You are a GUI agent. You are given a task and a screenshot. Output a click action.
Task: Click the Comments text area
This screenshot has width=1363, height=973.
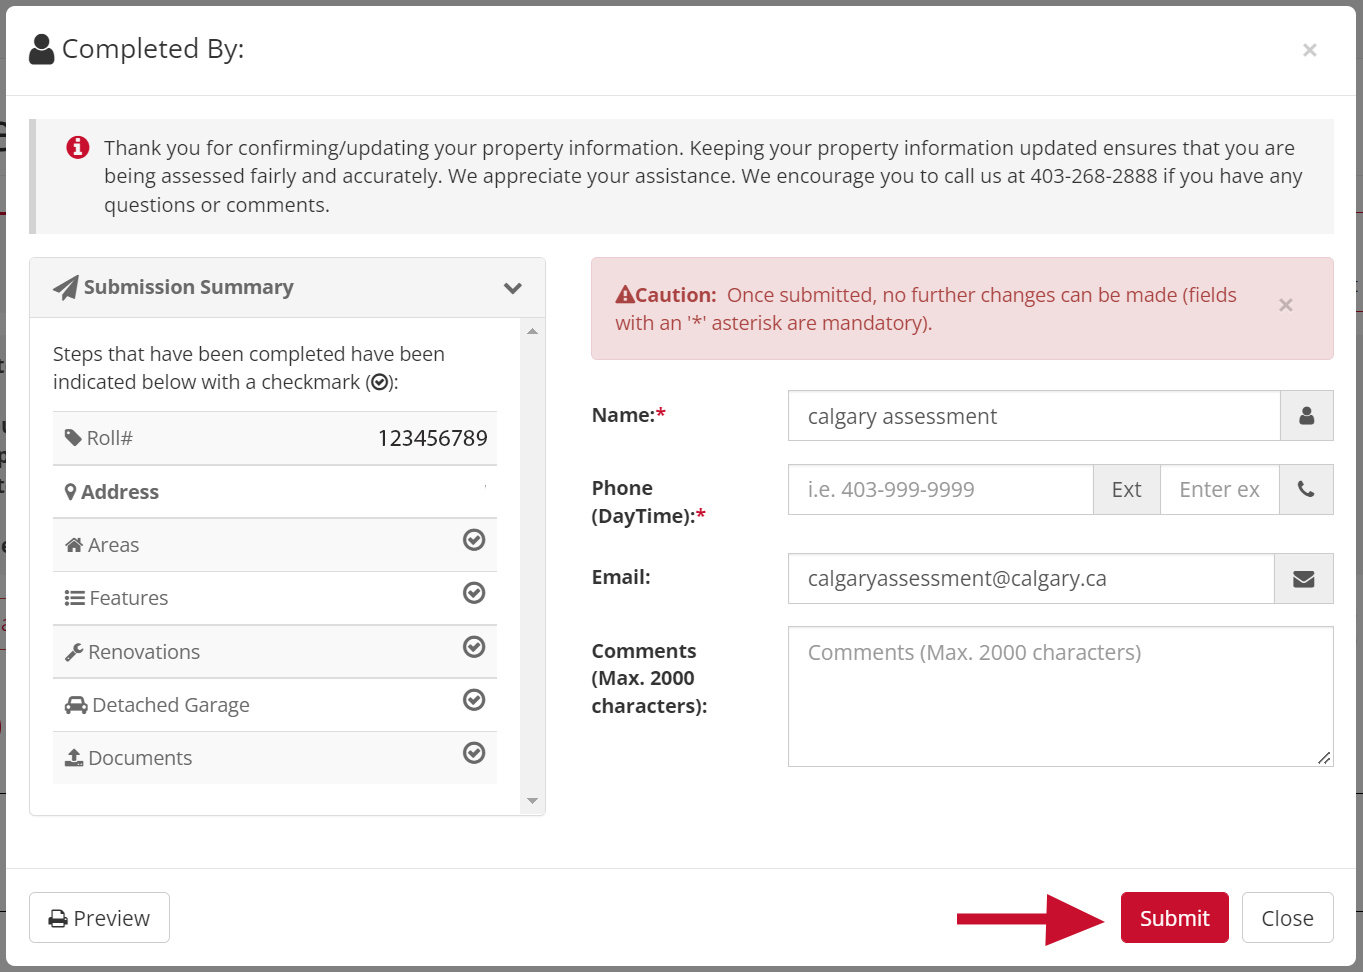point(1060,697)
